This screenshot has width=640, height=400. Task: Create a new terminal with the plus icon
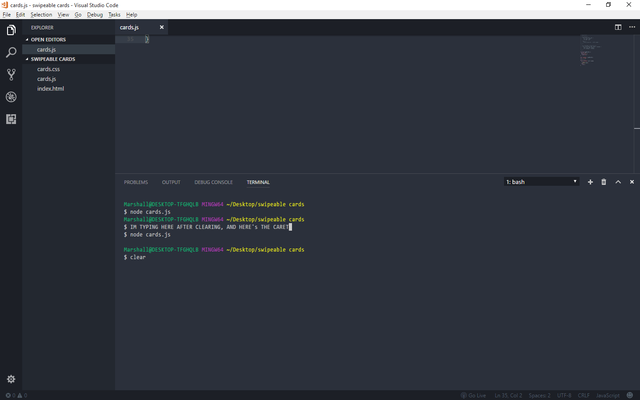click(x=590, y=182)
